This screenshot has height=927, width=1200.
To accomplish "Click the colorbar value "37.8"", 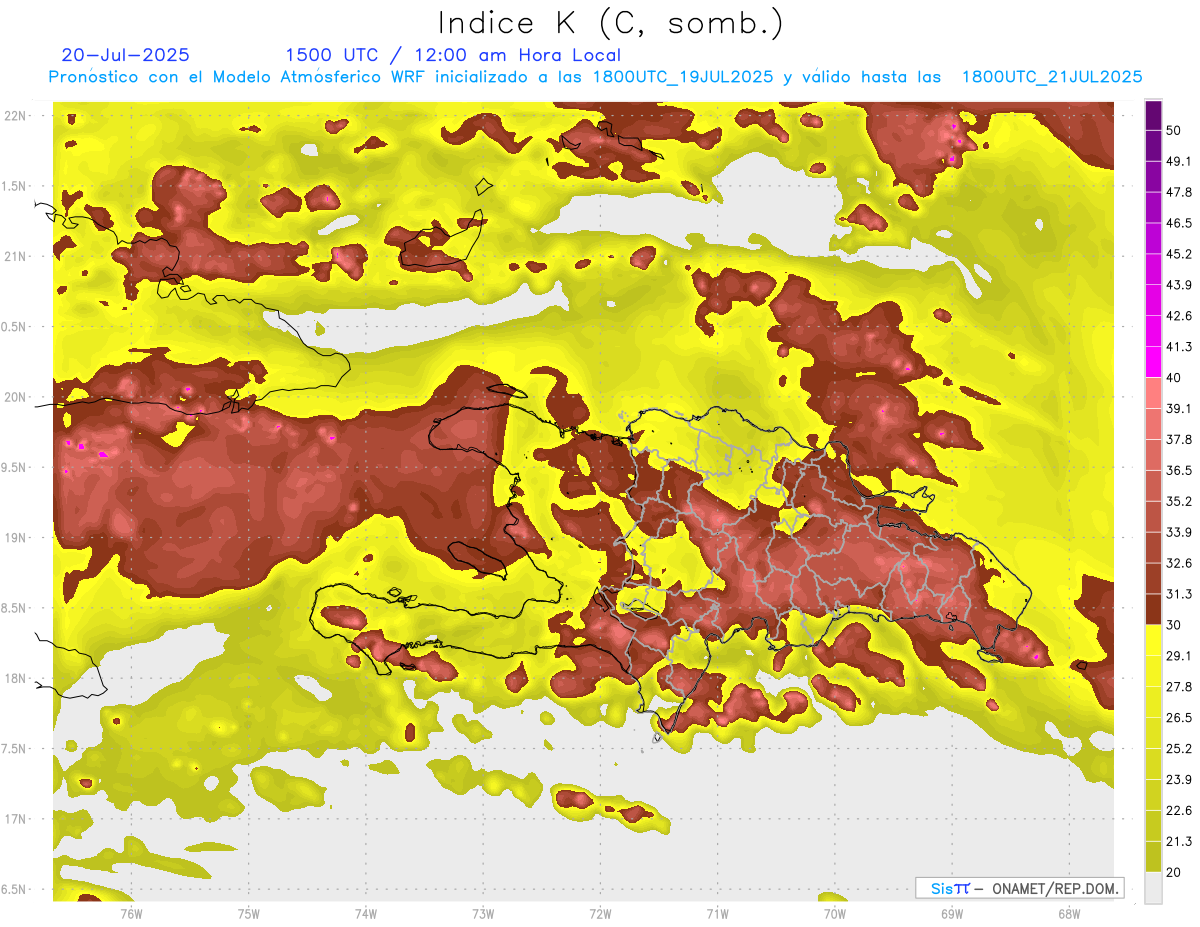I will tap(1178, 439).
